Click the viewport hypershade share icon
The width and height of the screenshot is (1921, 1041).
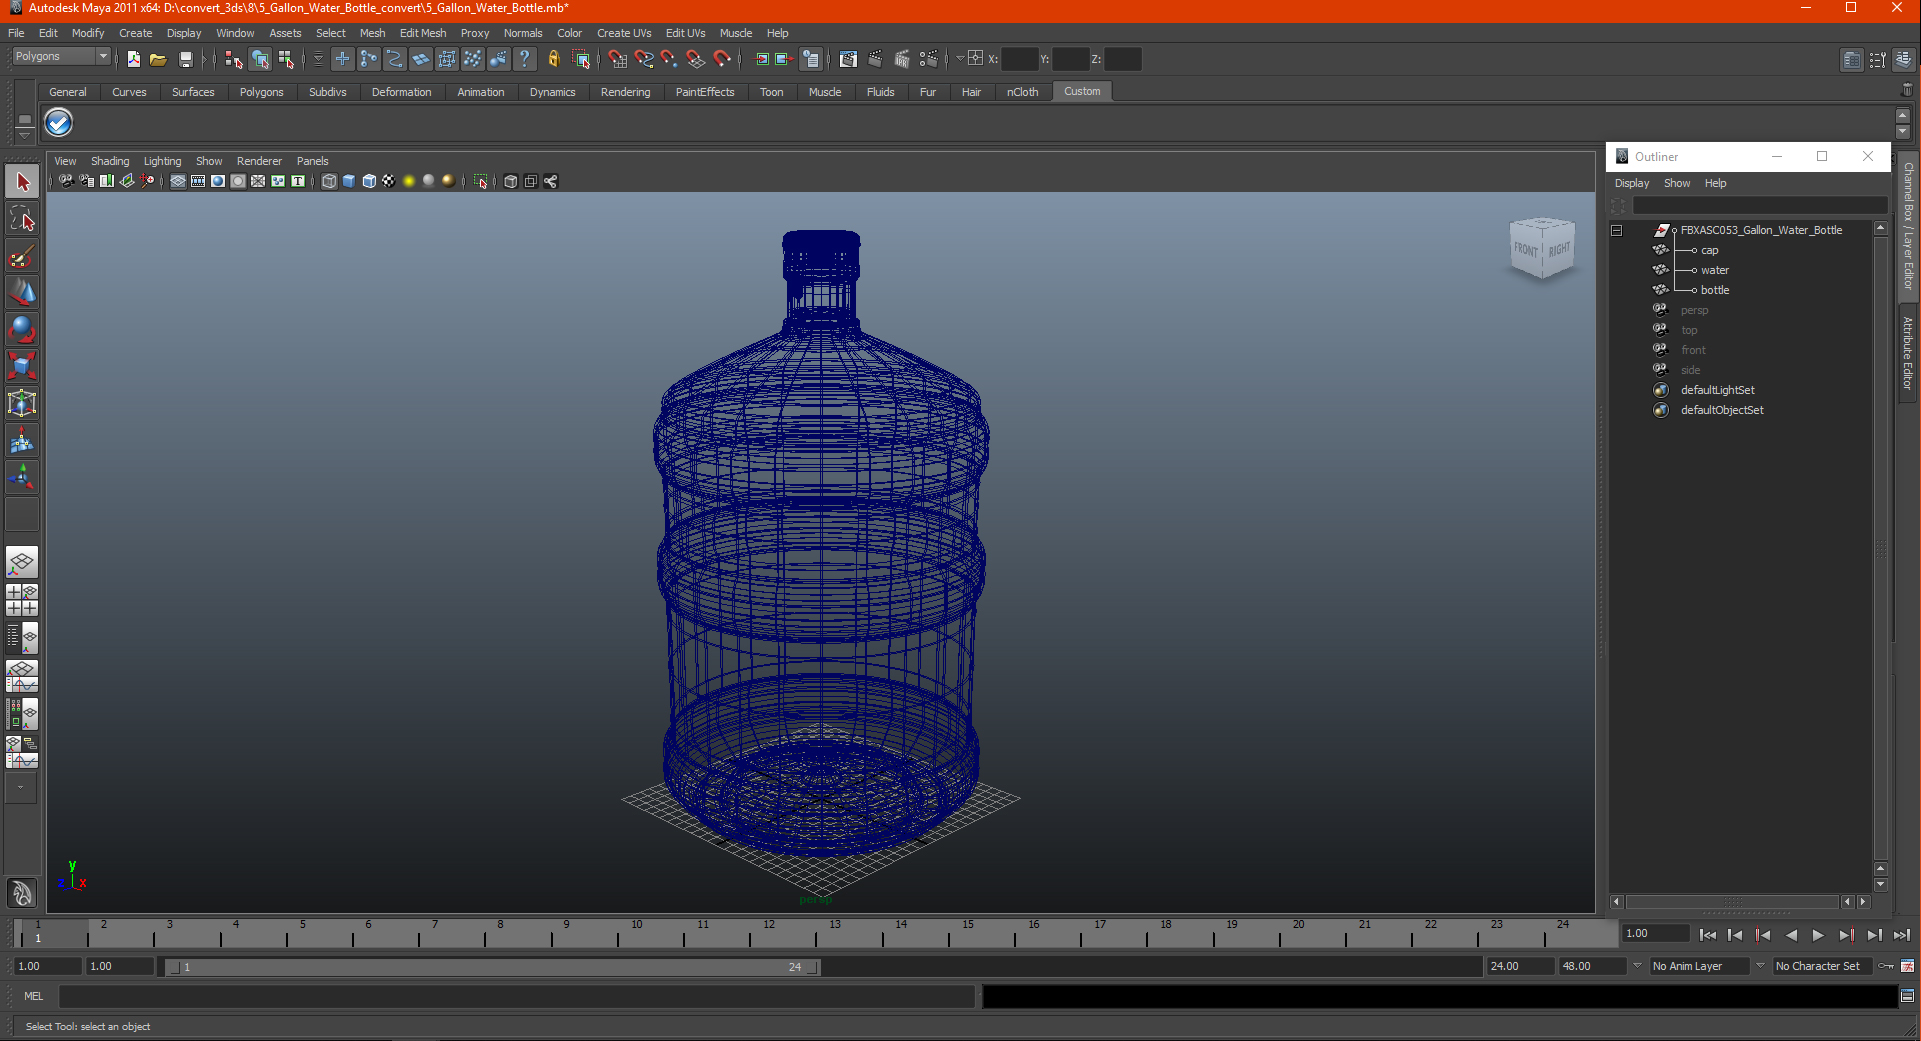551,181
